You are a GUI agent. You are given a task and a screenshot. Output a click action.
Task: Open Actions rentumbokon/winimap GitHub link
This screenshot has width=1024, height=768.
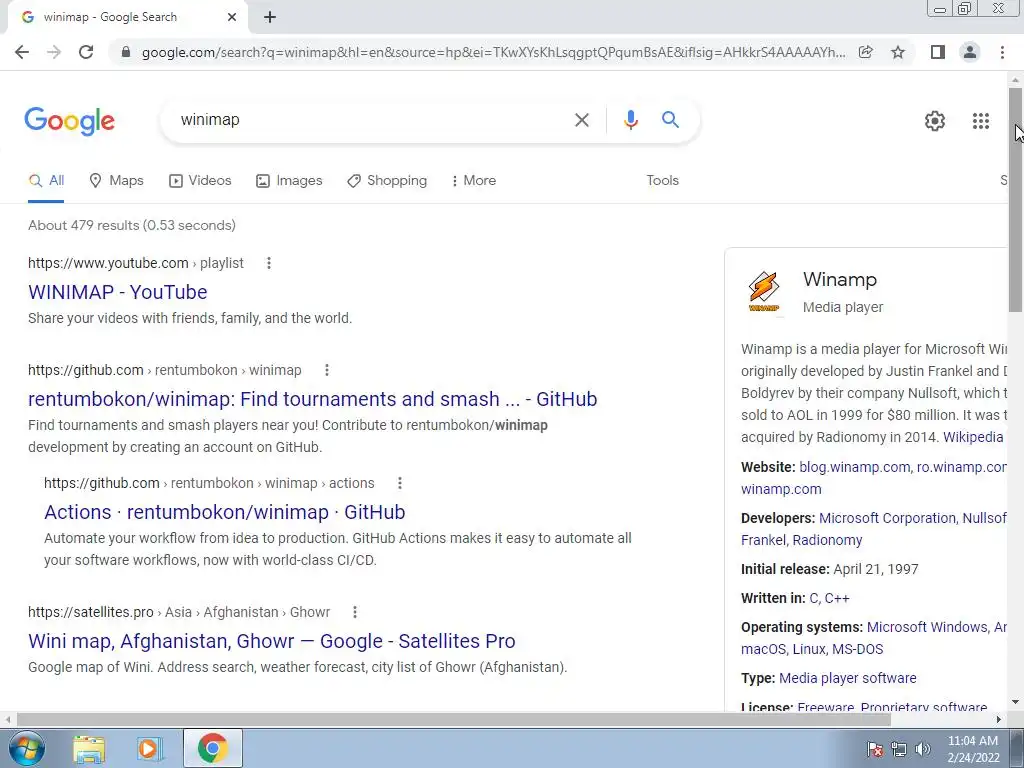point(225,512)
